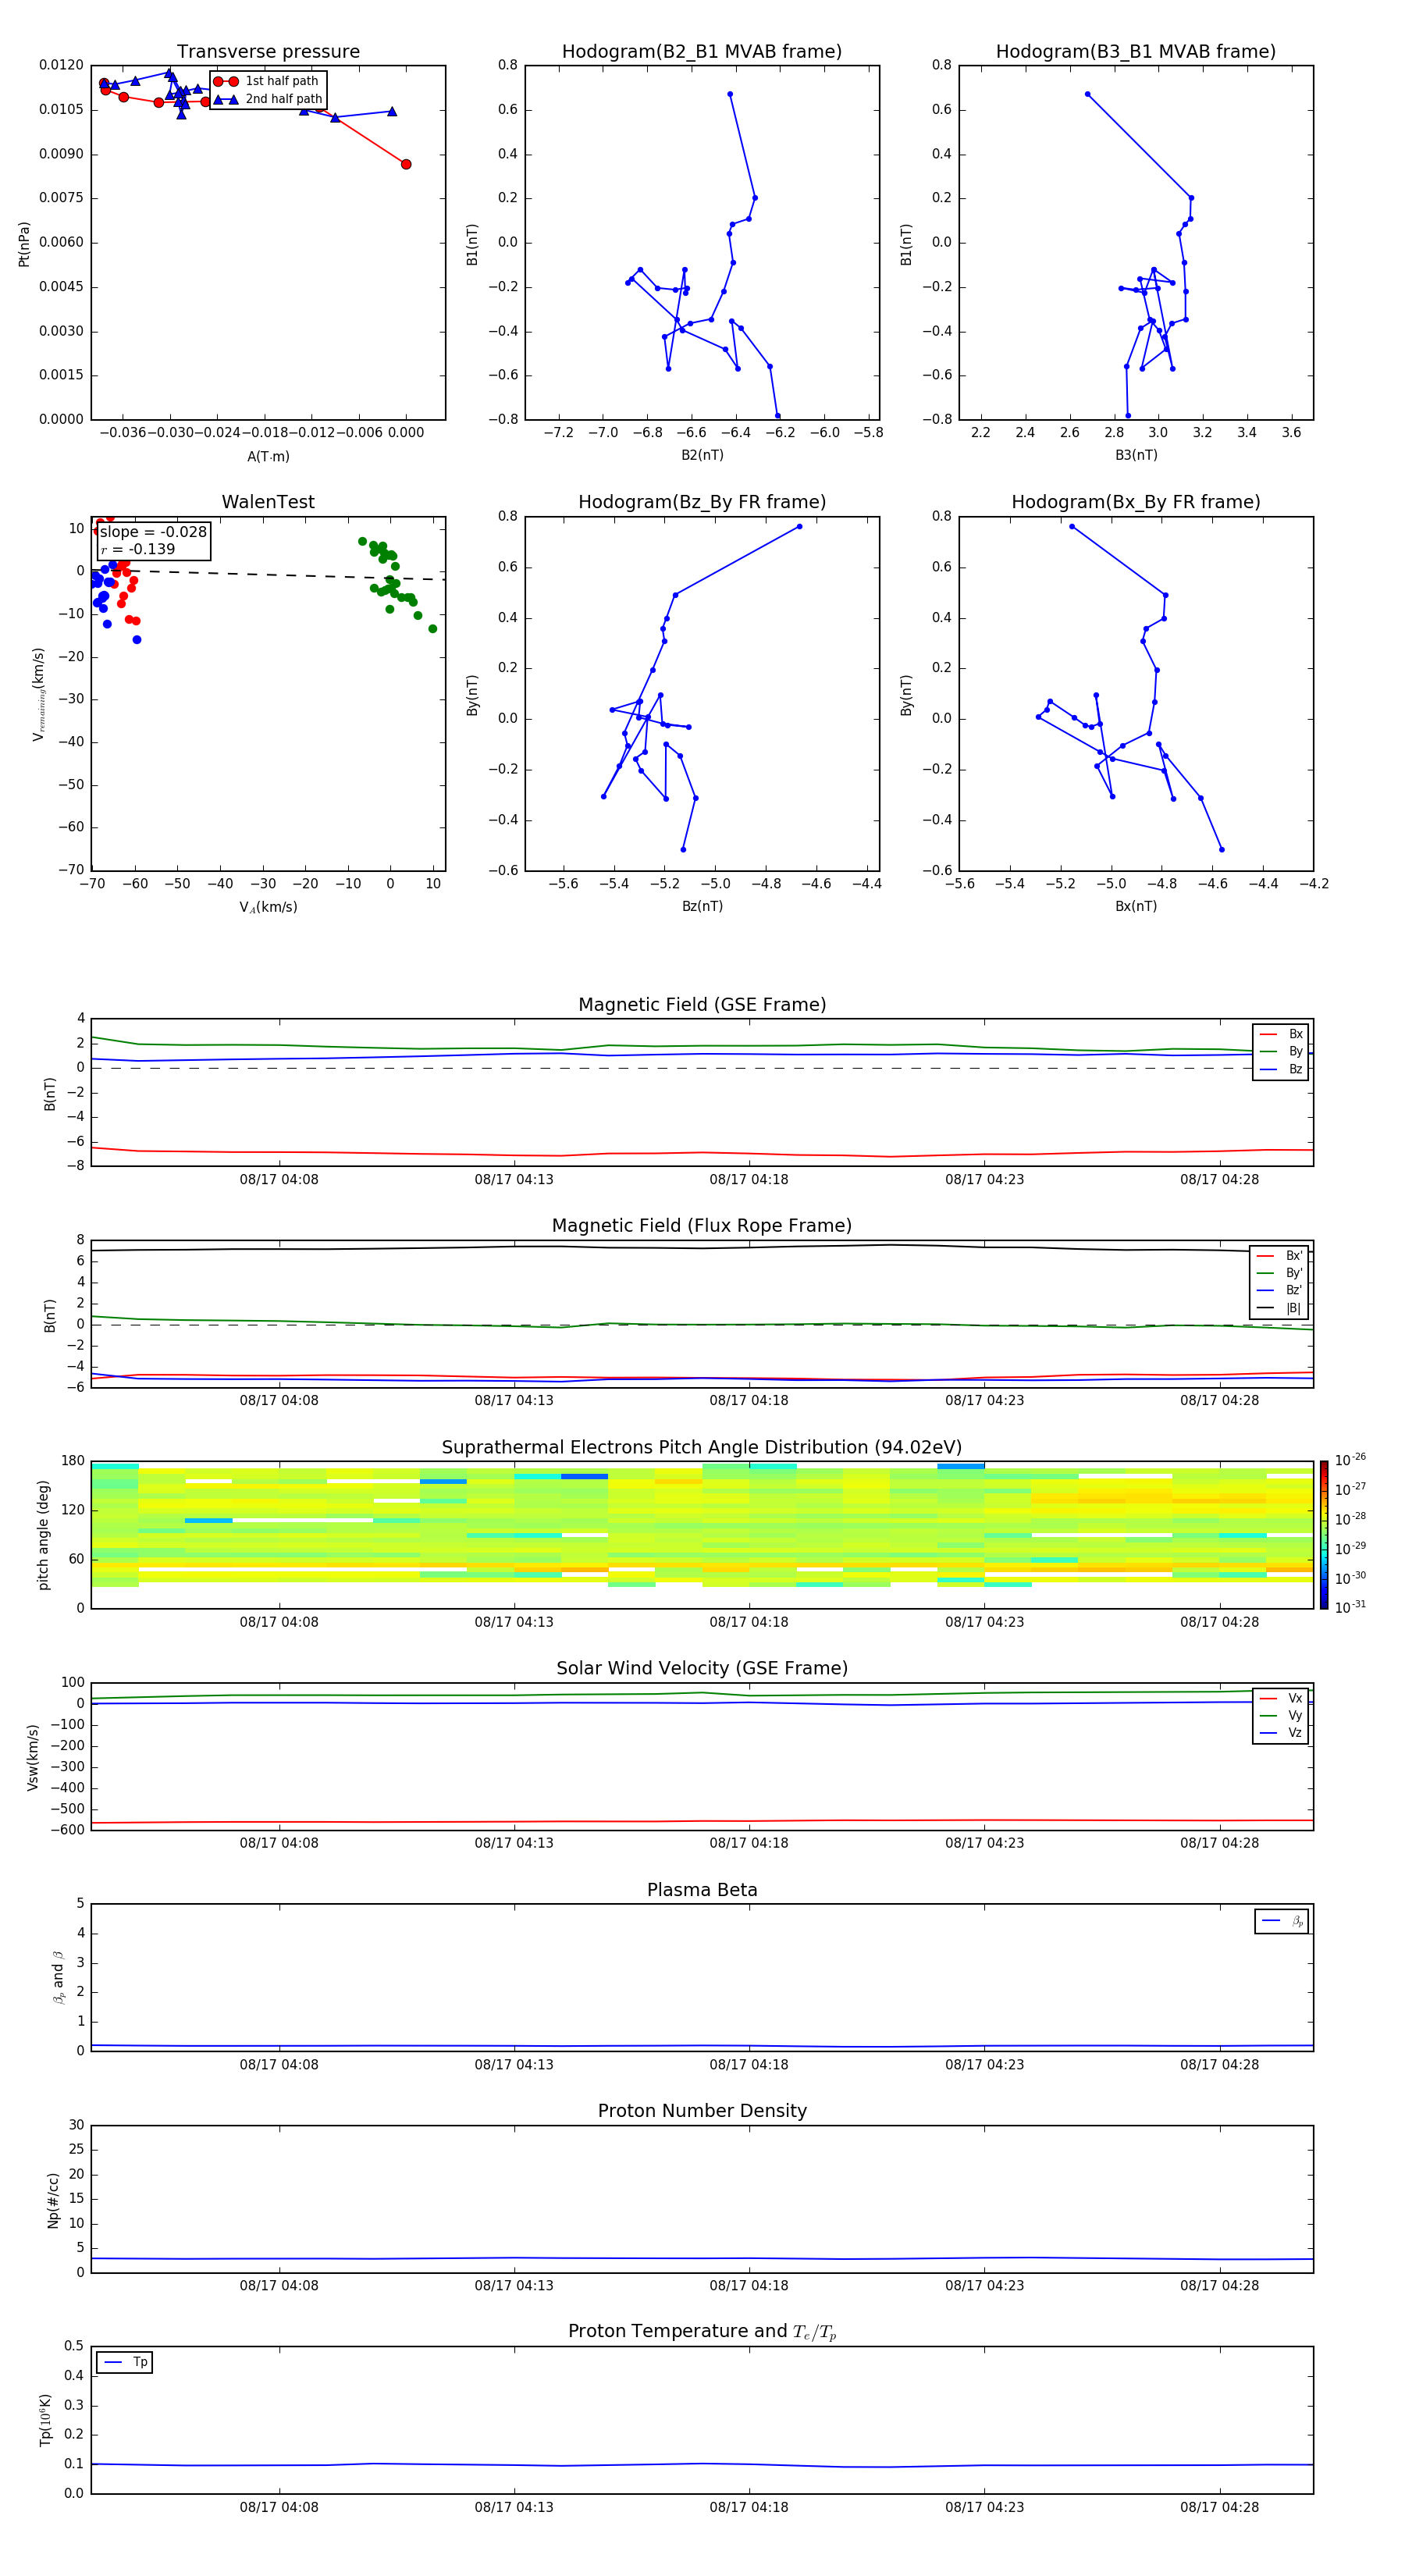Click the "Plasma Beta" panel title
This screenshot has width=1405, height=2576.
click(702, 1890)
